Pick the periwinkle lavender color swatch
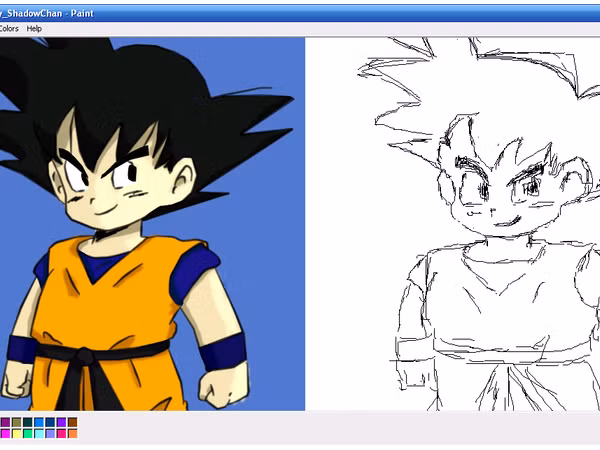This screenshot has width=600, height=450. click(x=50, y=434)
